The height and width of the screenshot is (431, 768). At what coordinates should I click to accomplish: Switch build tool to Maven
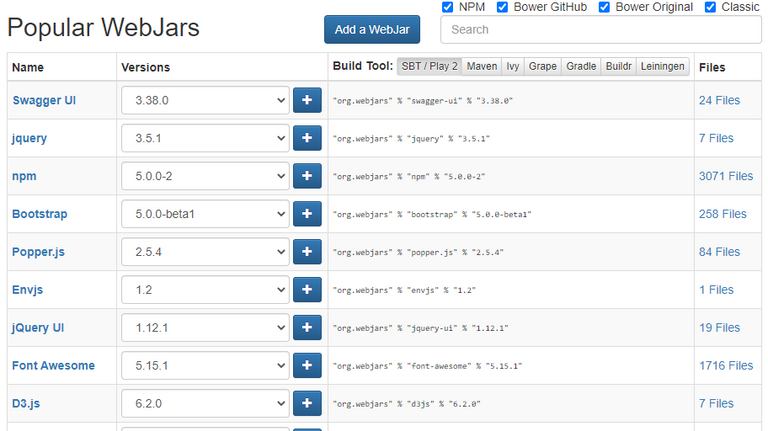pyautogui.click(x=481, y=66)
